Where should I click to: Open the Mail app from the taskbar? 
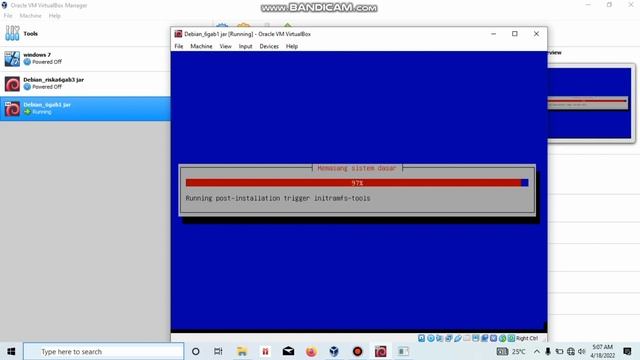[x=288, y=351]
